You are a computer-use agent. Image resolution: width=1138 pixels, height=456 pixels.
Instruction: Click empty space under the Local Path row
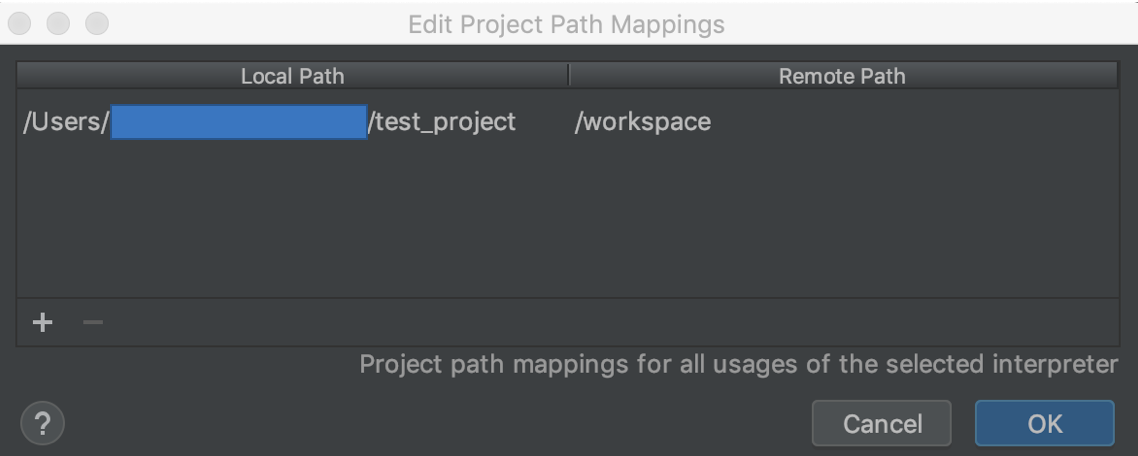click(x=290, y=220)
